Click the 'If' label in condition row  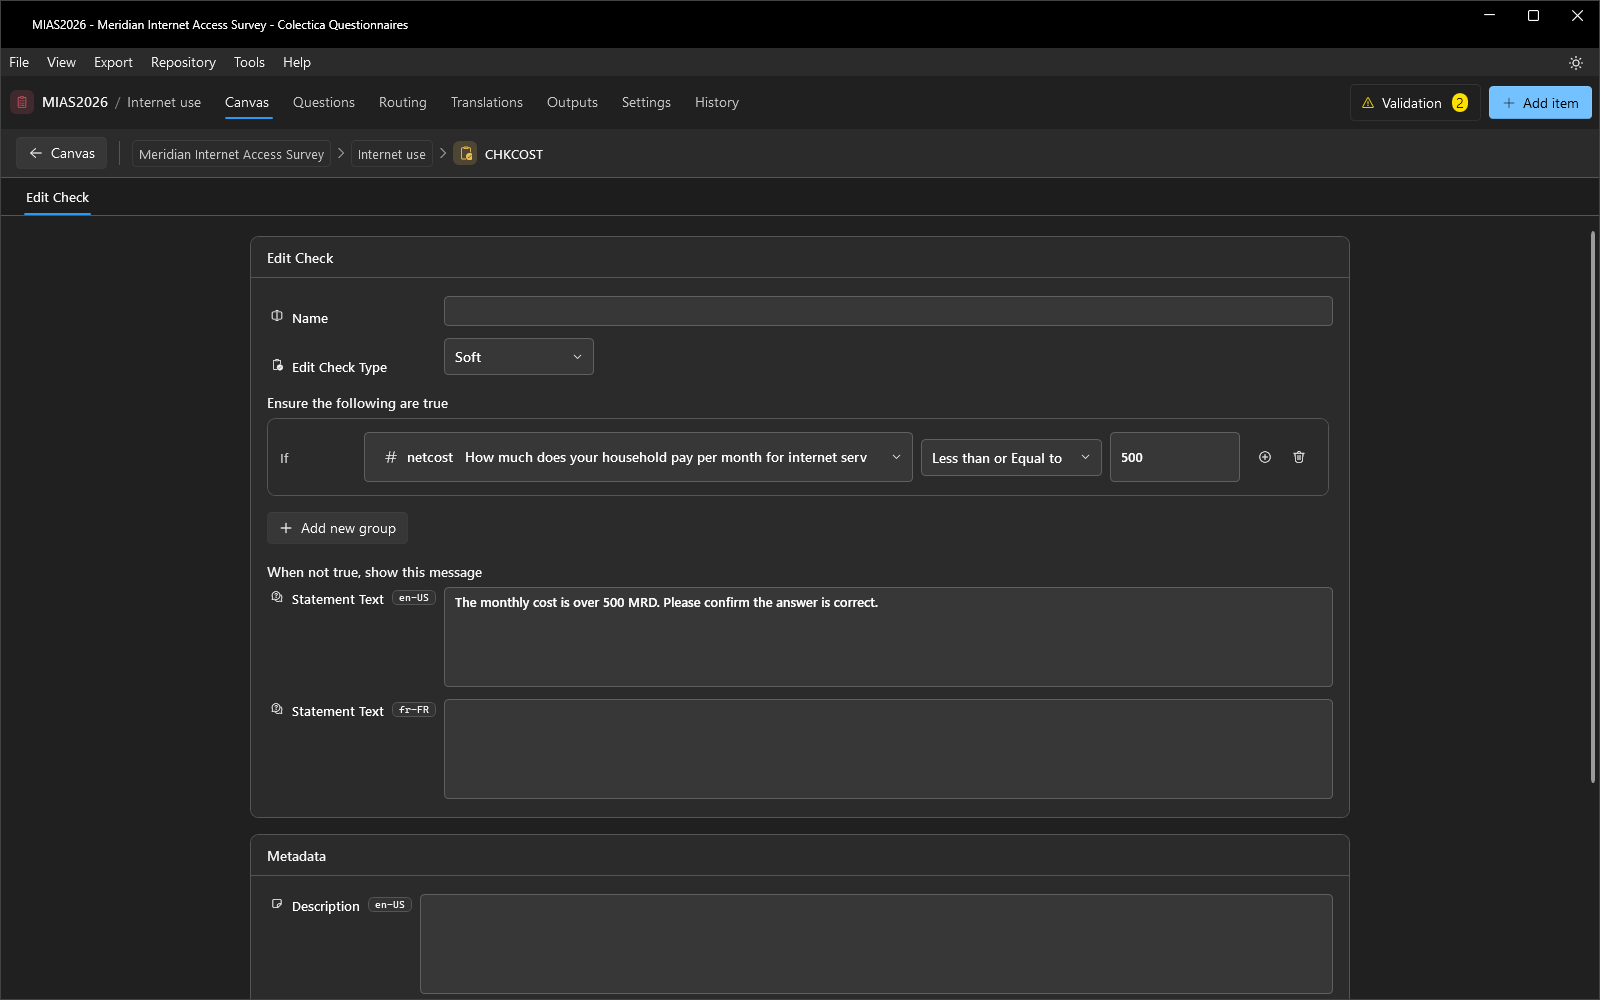click(x=284, y=458)
